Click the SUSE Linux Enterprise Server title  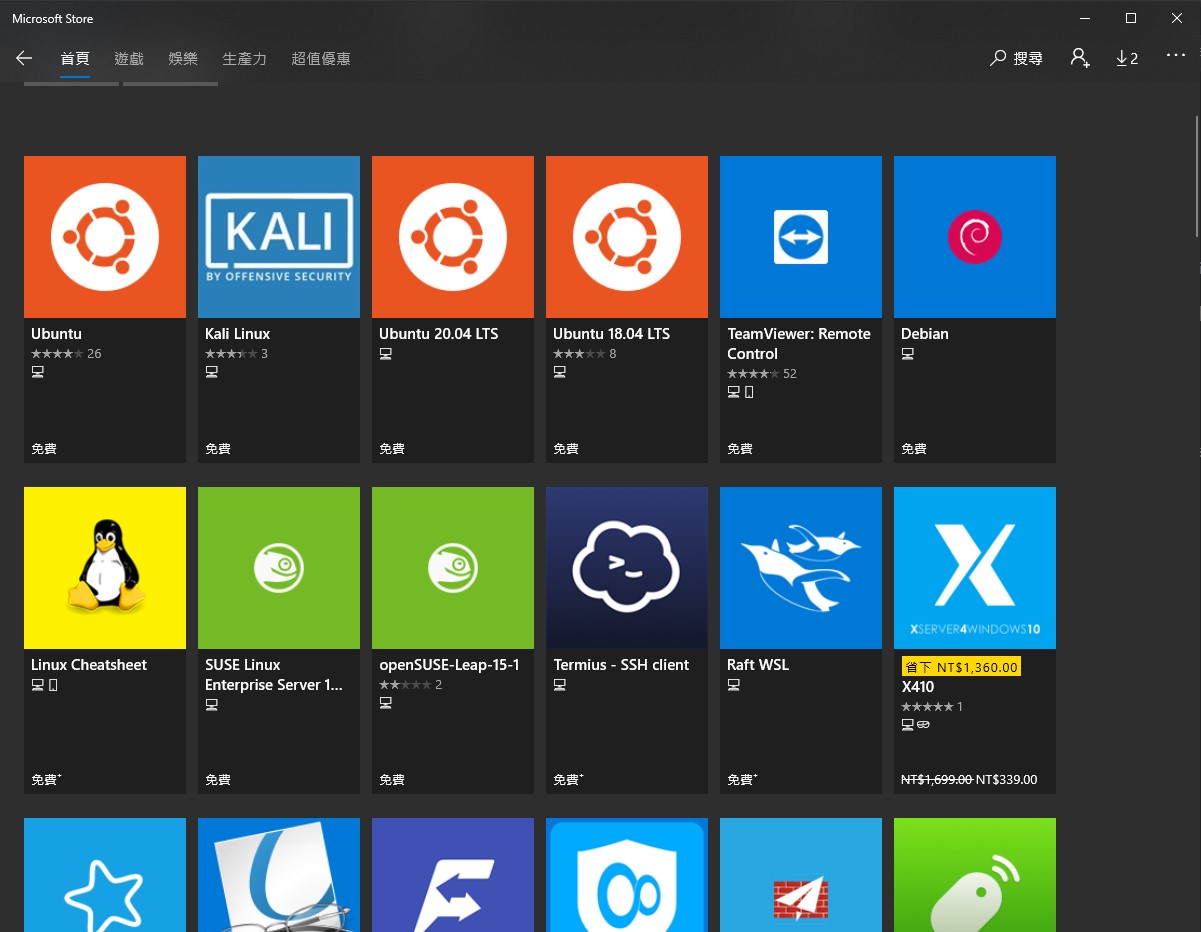(x=274, y=675)
